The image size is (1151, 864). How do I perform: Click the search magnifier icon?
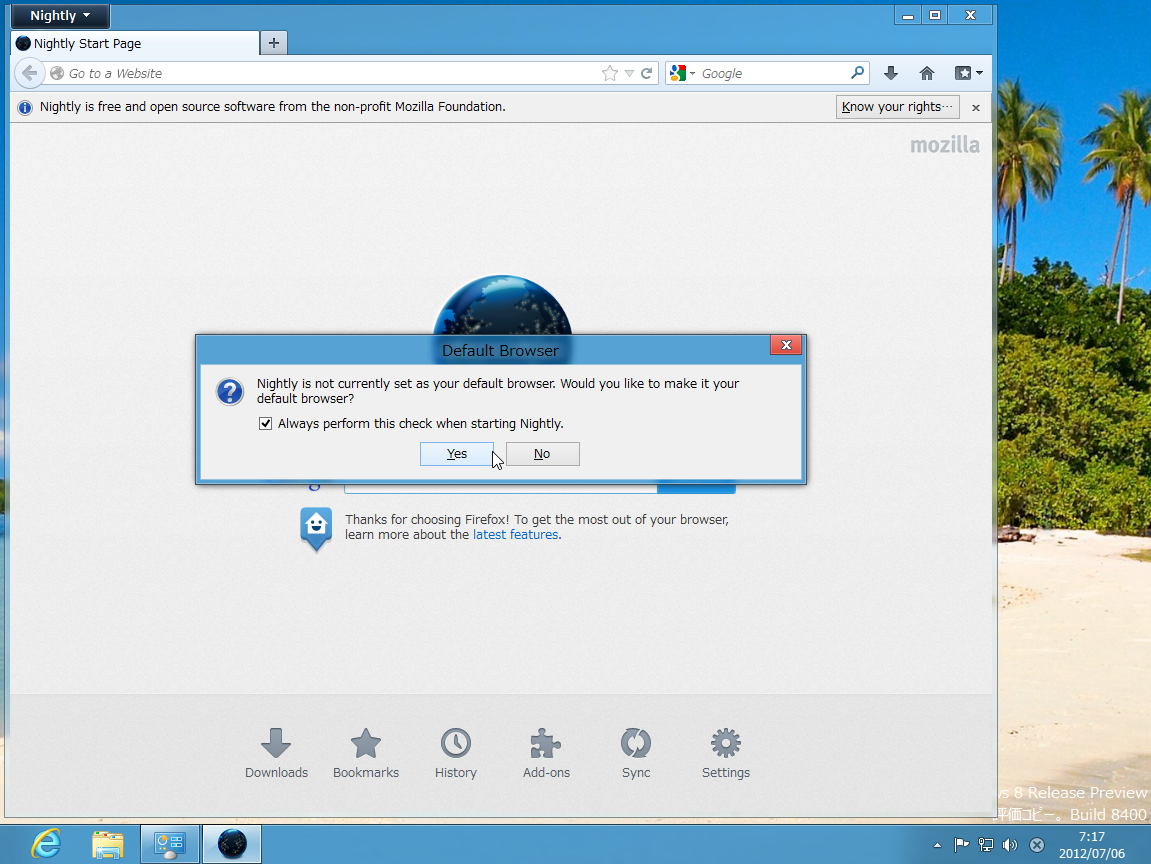pyautogui.click(x=857, y=73)
